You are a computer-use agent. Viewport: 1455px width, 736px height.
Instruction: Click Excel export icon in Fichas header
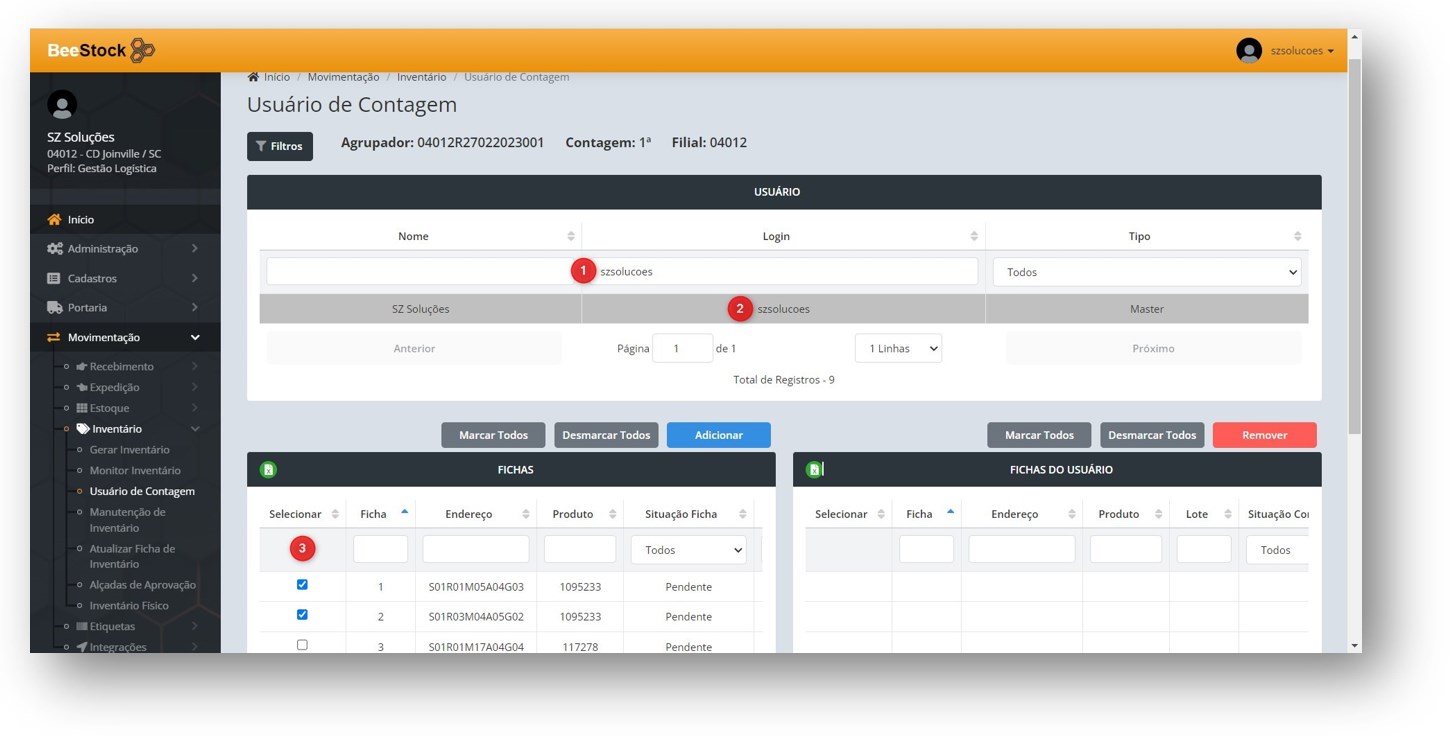[x=268, y=470]
